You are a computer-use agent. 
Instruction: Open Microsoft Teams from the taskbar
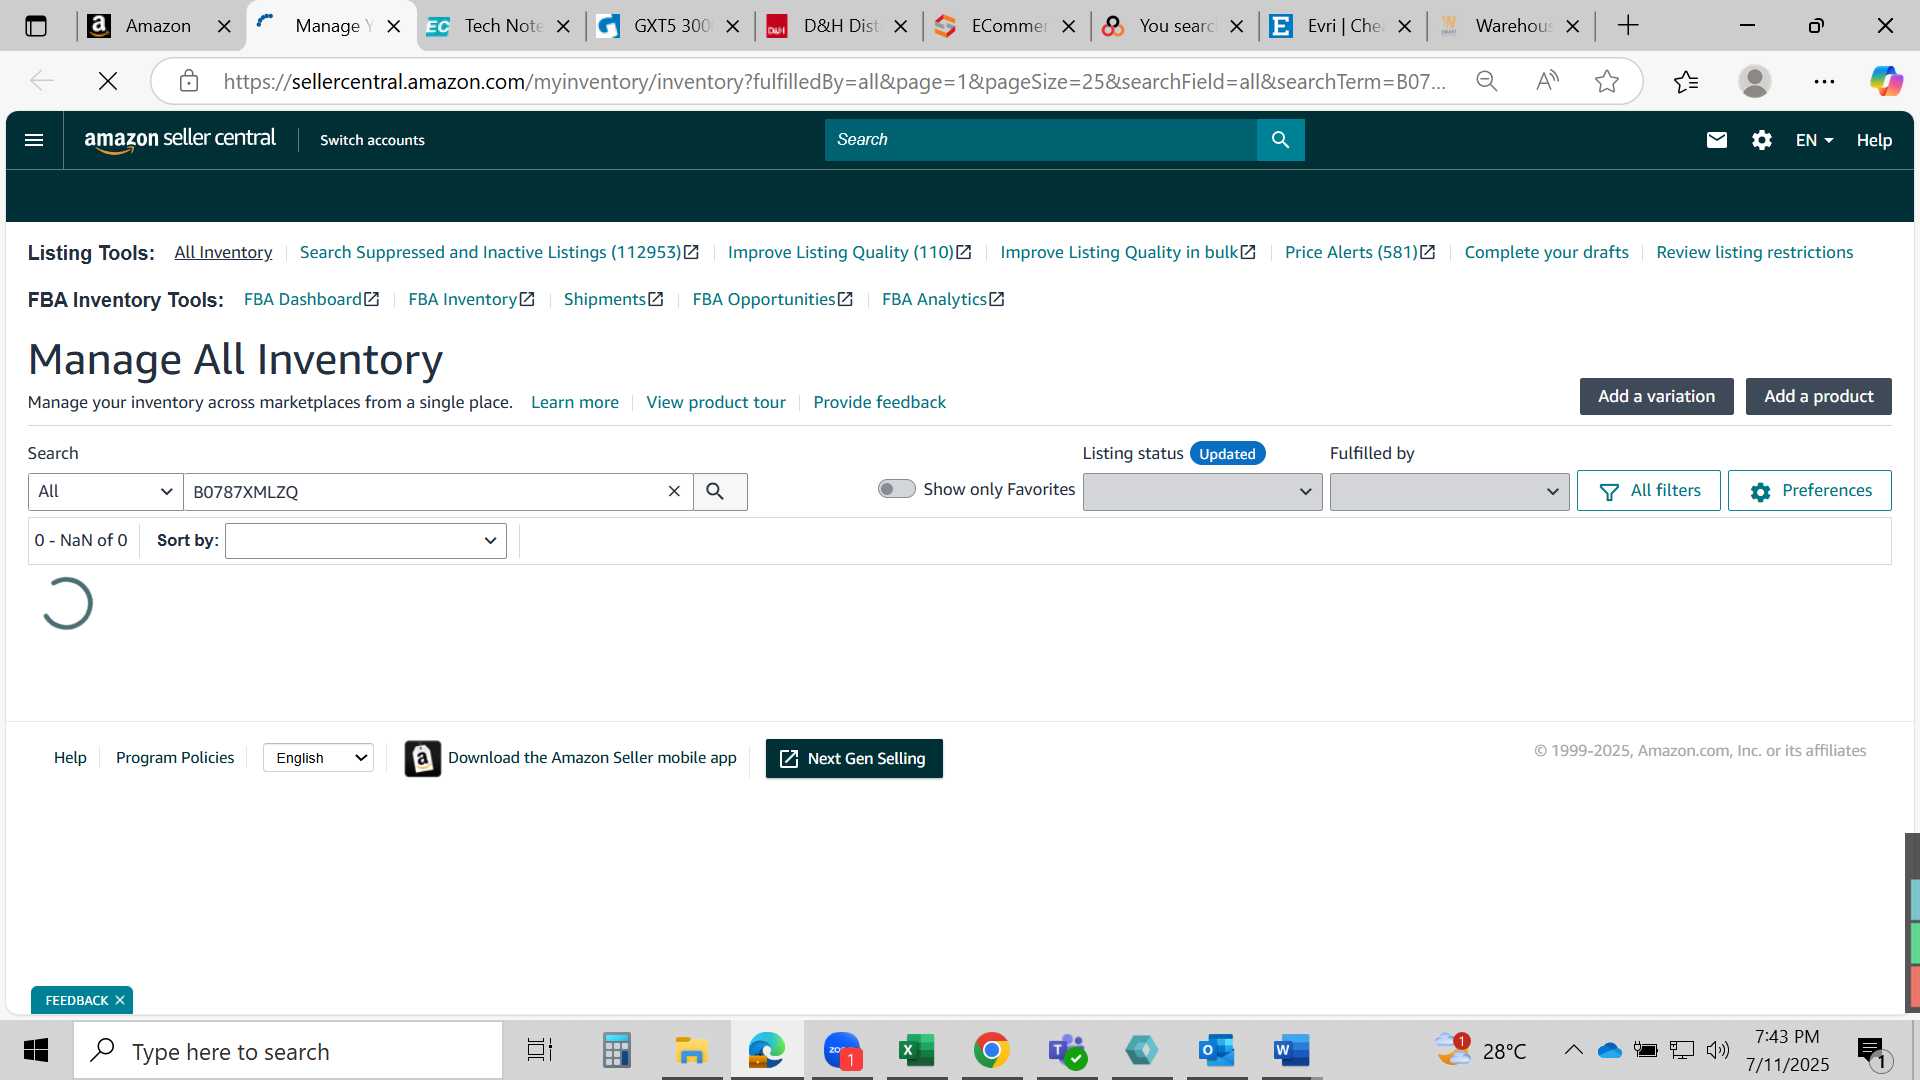[x=1067, y=1051]
